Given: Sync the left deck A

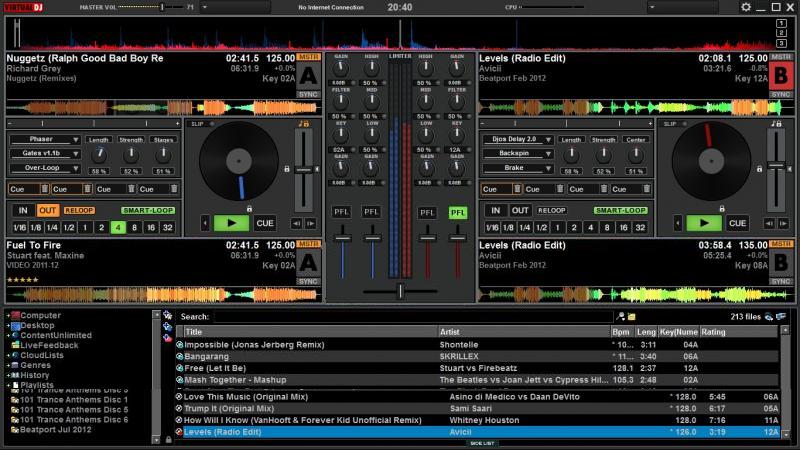Looking at the screenshot, I should coord(308,94).
